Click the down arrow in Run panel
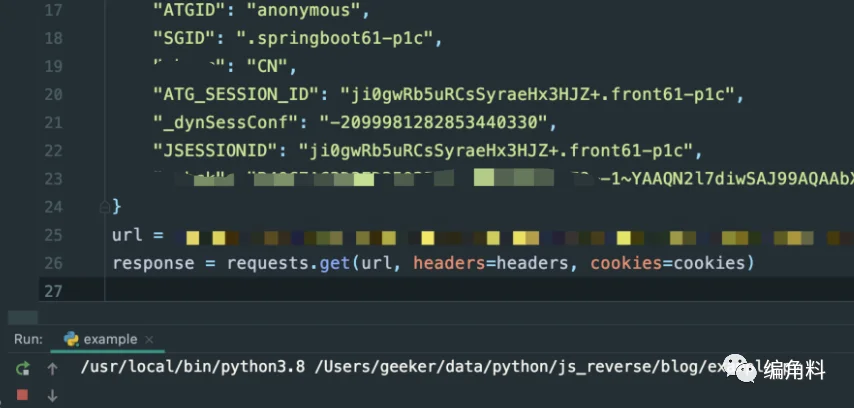This screenshot has width=854, height=408. [52, 395]
